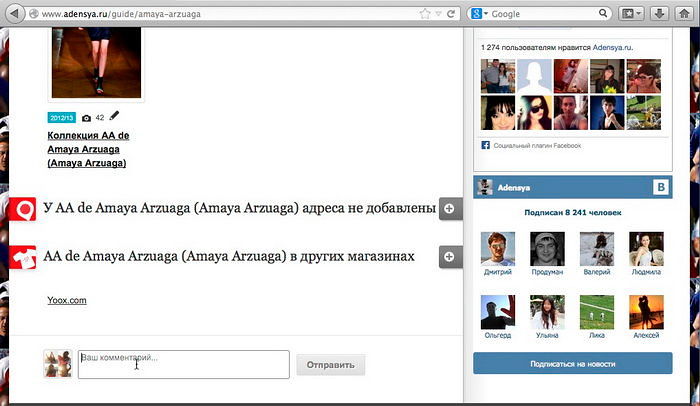
Task: Open Социальный плагин Facebook link
Action: pos(537,146)
